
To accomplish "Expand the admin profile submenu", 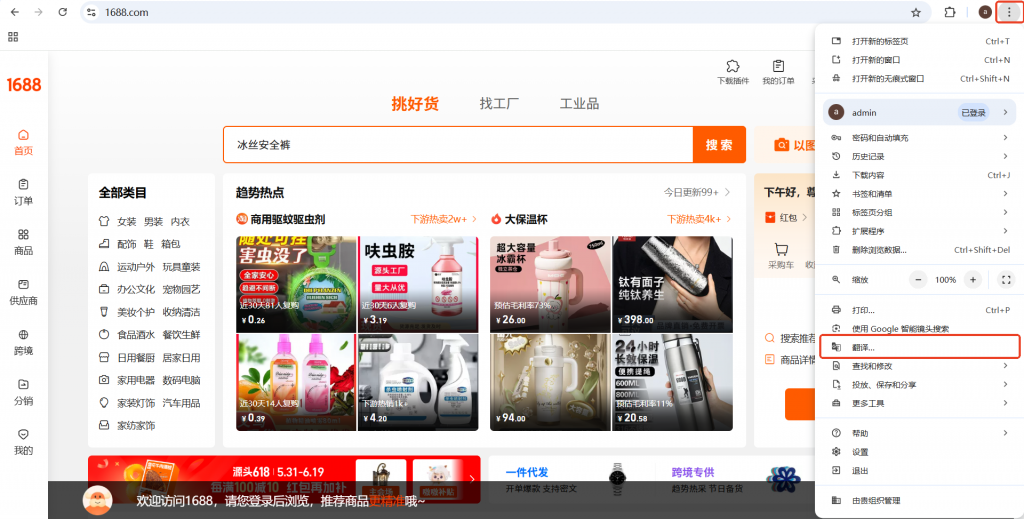I will click(x=920, y=113).
